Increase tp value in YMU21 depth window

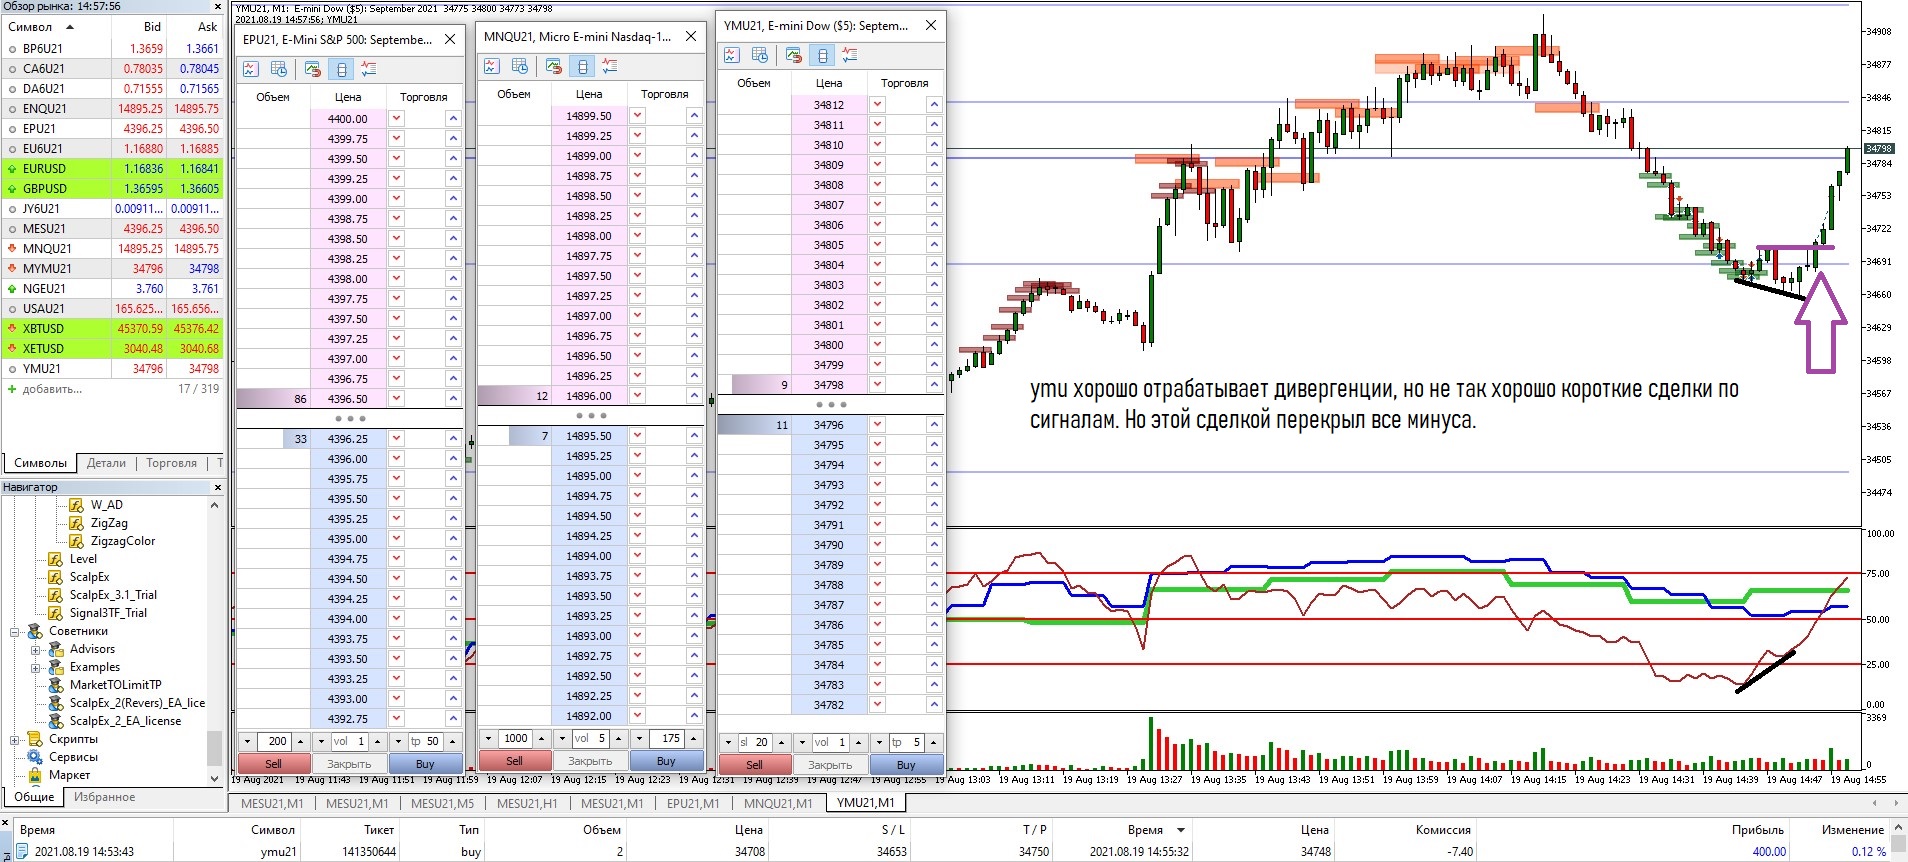(x=933, y=742)
